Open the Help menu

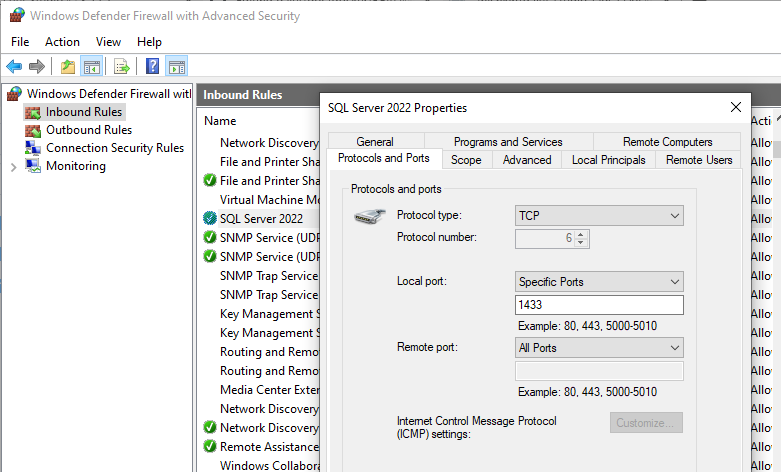click(x=149, y=42)
